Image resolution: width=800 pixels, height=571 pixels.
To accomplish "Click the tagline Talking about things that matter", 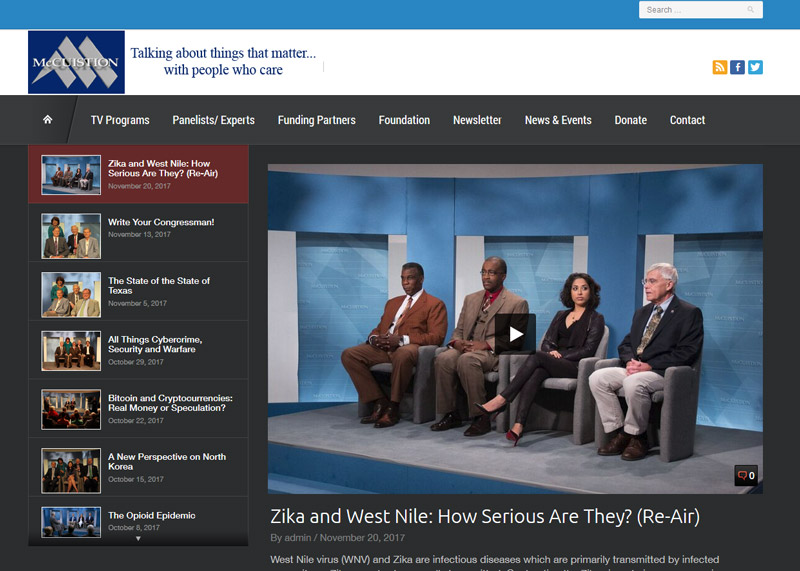I will 223,61.
